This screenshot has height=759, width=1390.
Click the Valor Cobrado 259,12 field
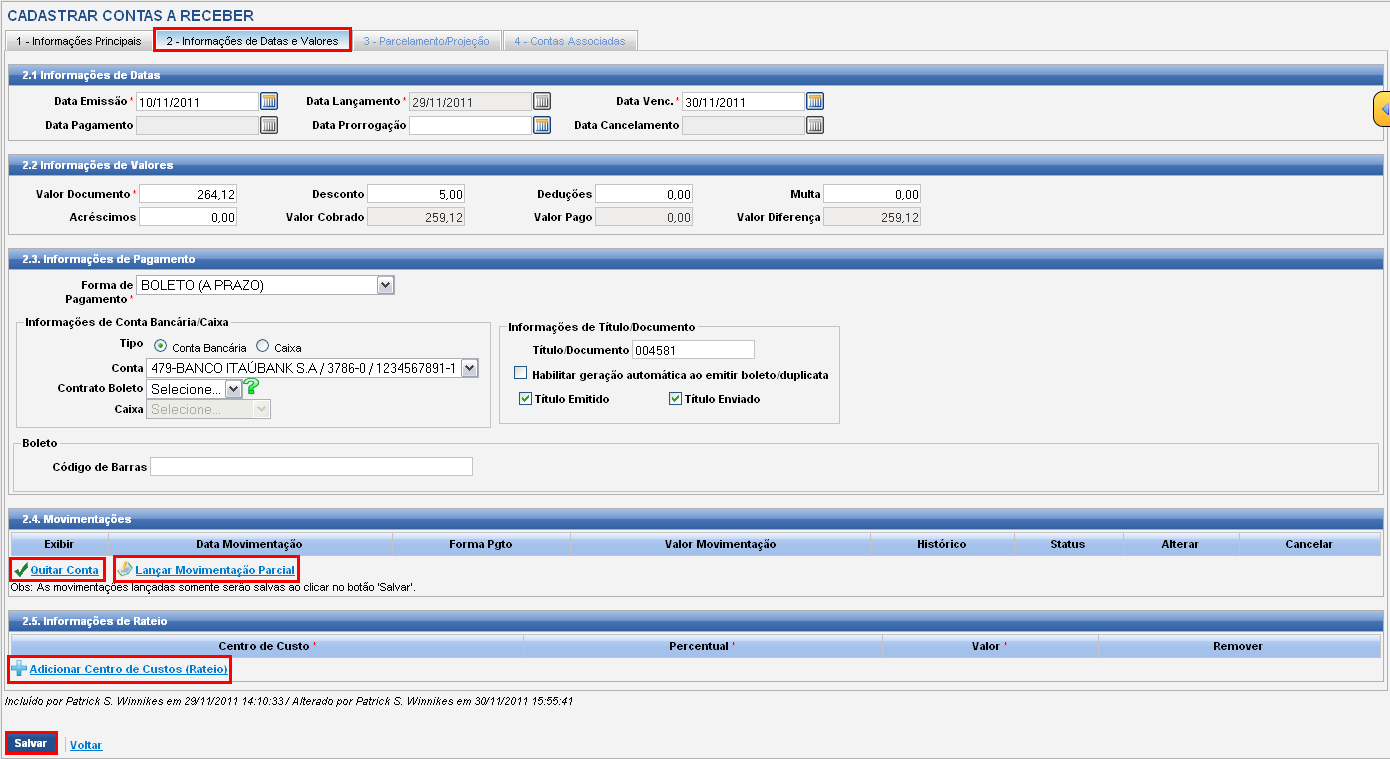(416, 217)
